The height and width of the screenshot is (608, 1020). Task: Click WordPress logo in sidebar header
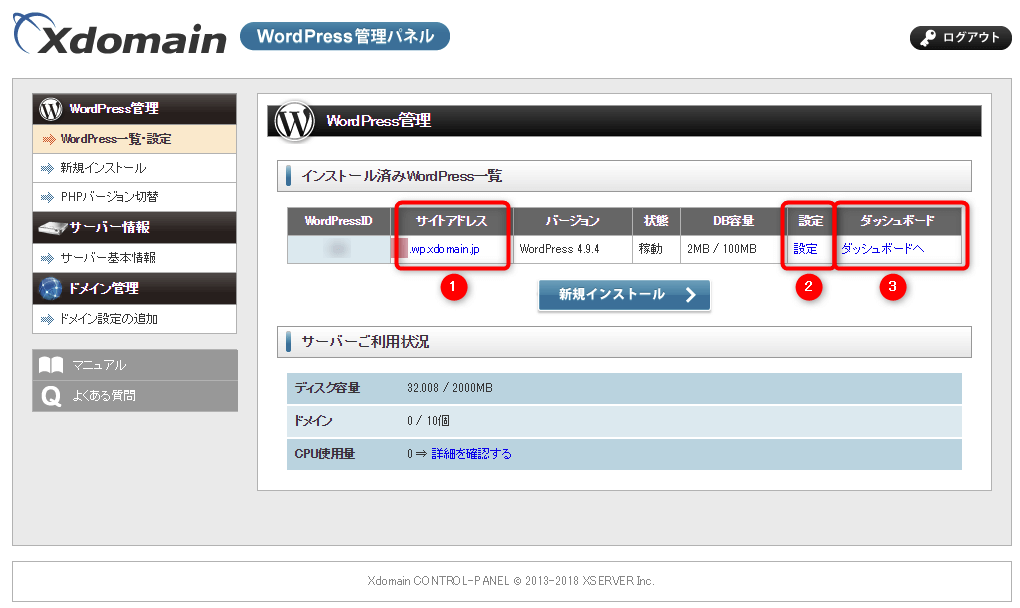click(50, 108)
